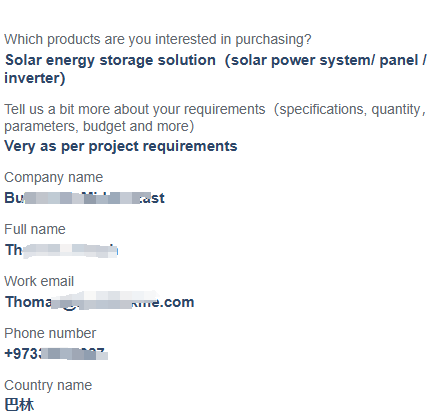Image resolution: width=438 pixels, height=420 pixels.
Task: Click 'parameters, budget and more)' line
Action: 99,126
